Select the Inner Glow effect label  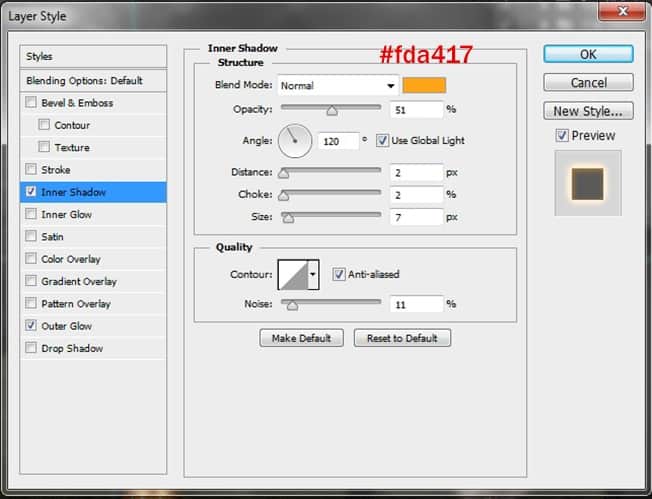click(x=67, y=215)
